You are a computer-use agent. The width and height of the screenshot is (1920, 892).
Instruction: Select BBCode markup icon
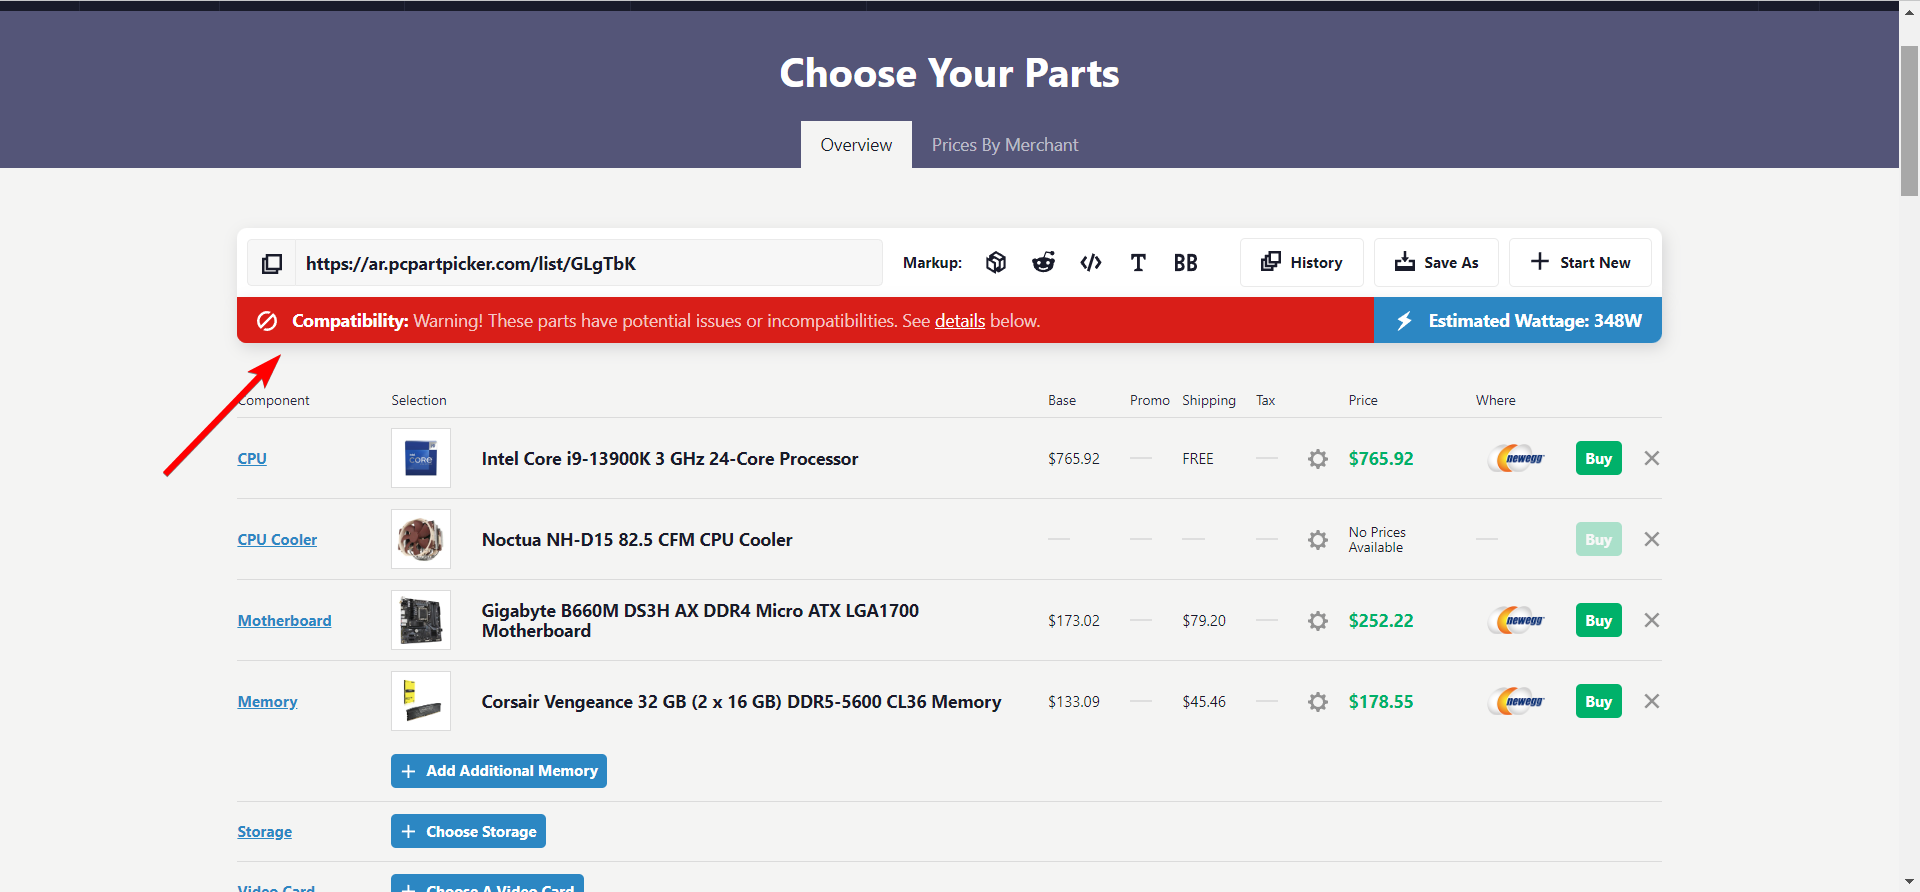(1186, 262)
